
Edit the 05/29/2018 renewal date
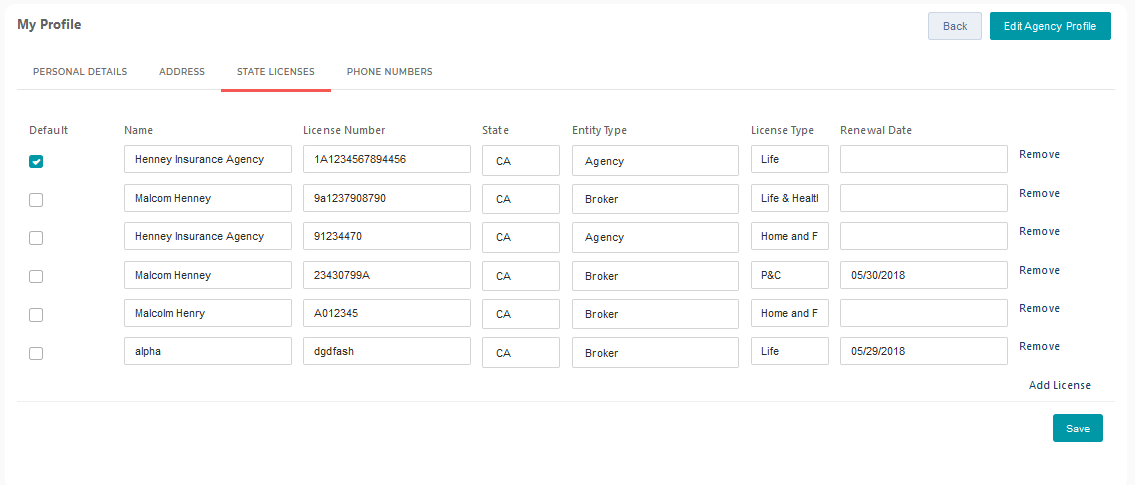(x=924, y=351)
